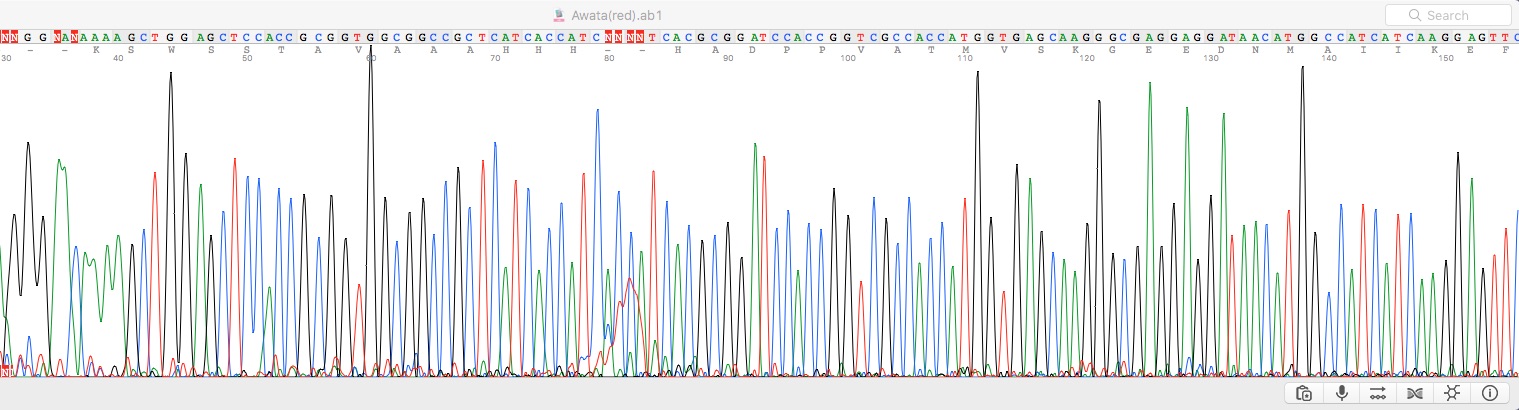Click ruler position label 150
The height and width of the screenshot is (410, 1519).
[1446, 58]
